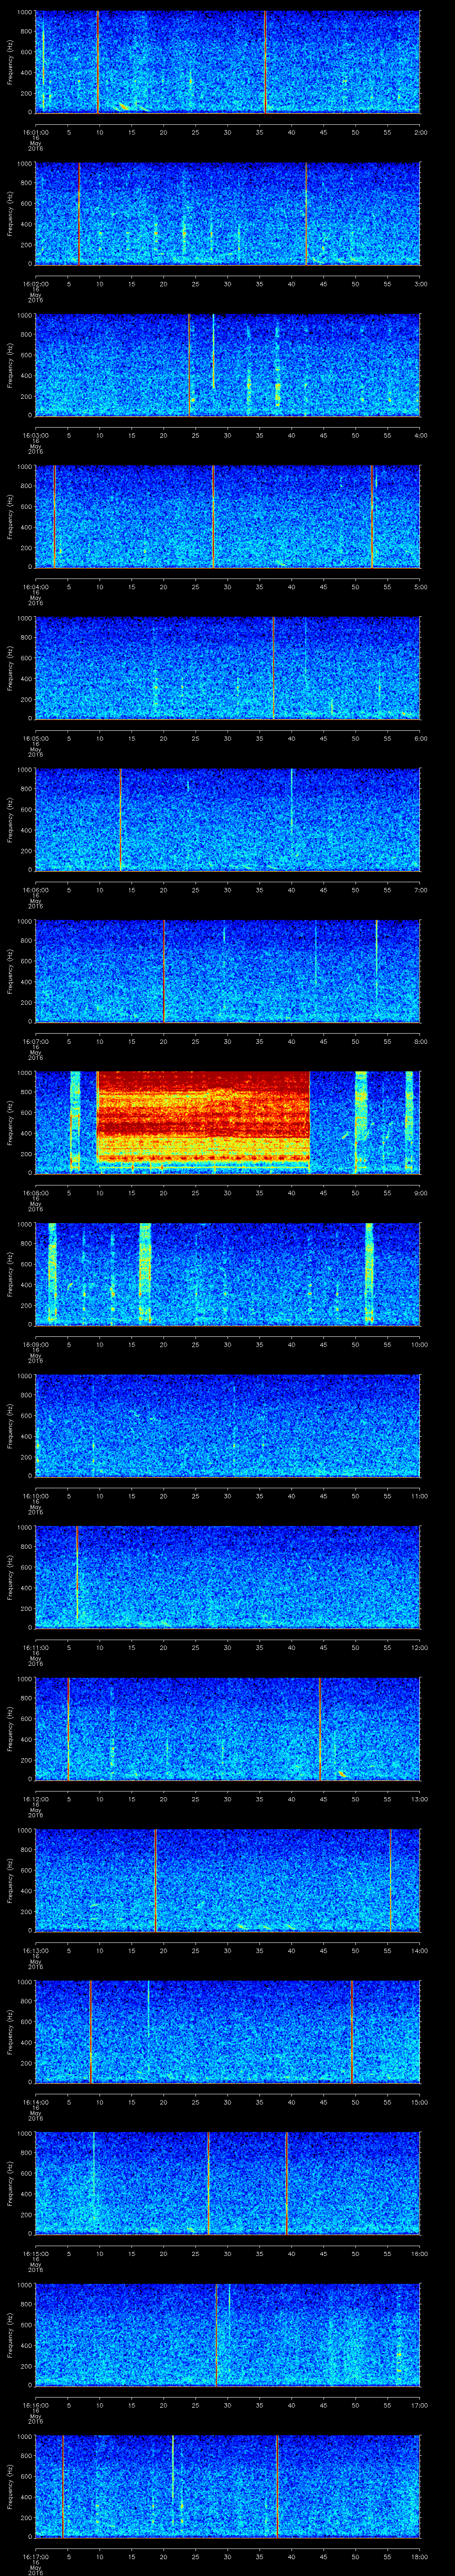The height and width of the screenshot is (2576, 455).
Task: Click the '16:16:00' time axis label
Action: 35,2405
